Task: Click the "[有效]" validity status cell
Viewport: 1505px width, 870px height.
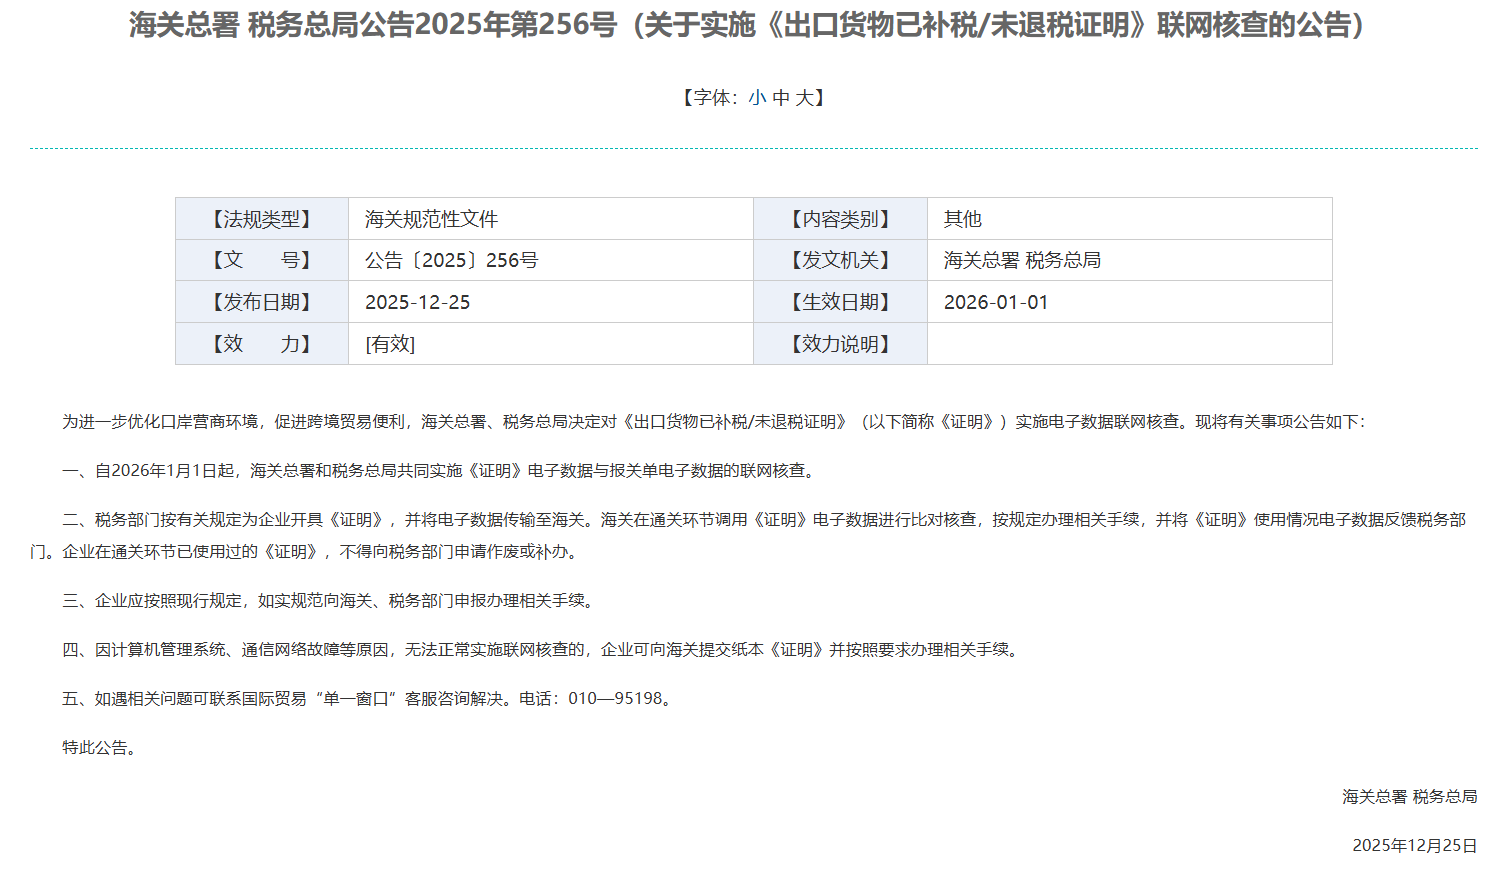Action: [x=389, y=343]
